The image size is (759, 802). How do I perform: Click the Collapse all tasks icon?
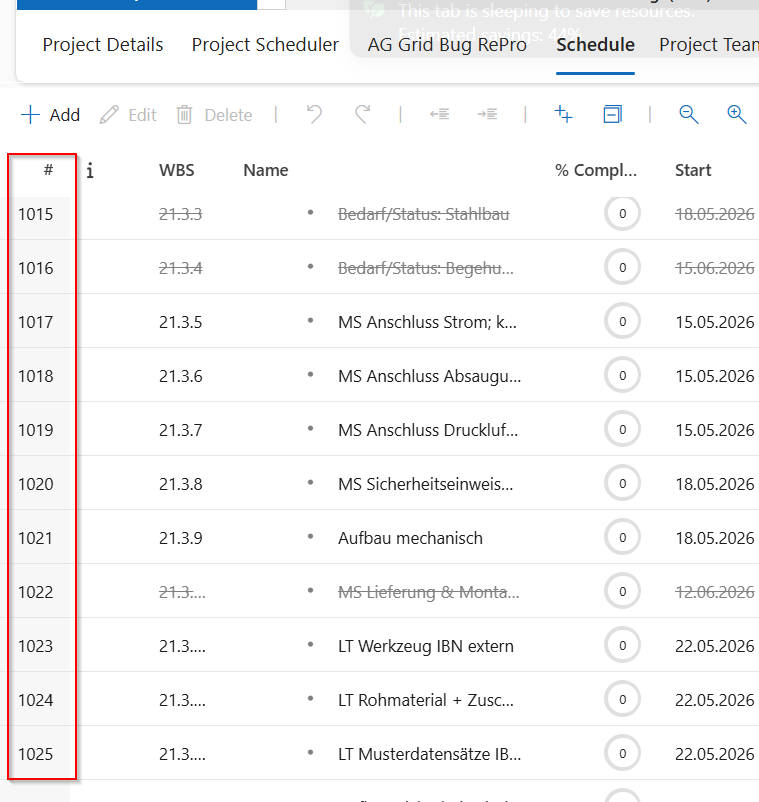click(x=612, y=114)
